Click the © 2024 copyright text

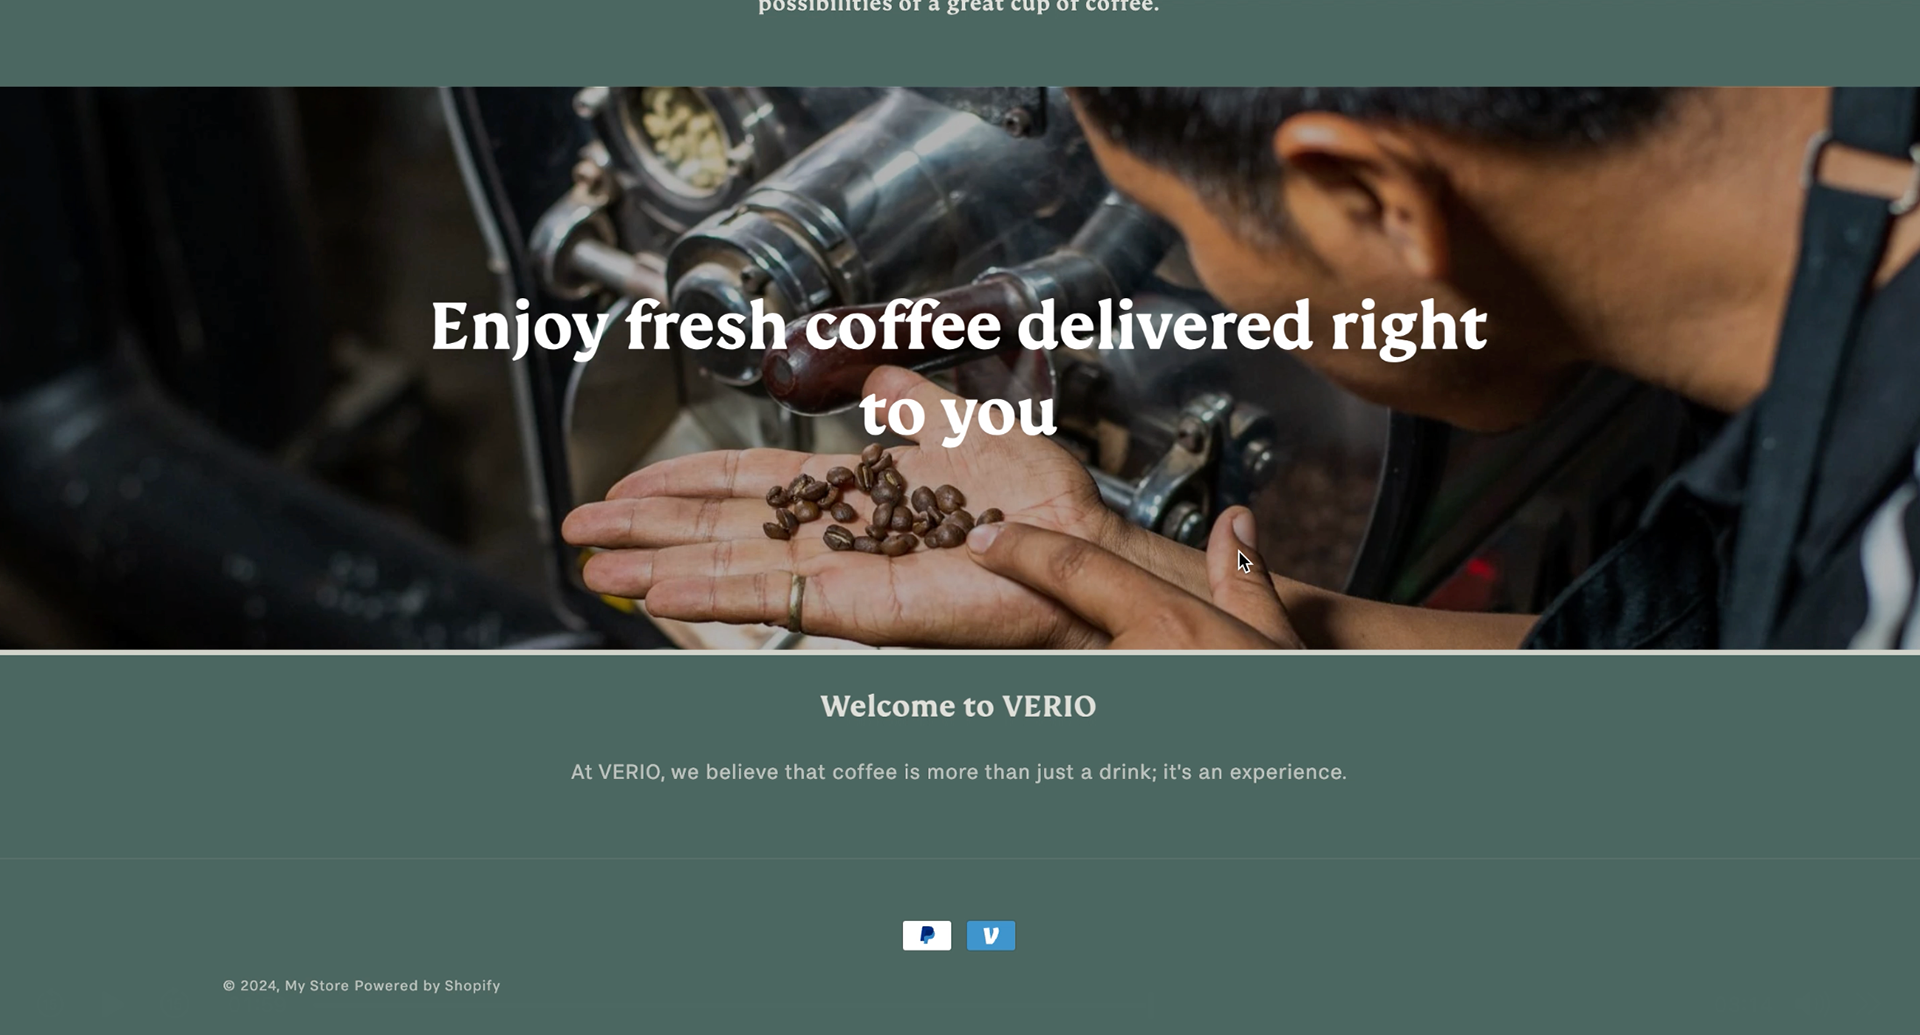tap(250, 985)
